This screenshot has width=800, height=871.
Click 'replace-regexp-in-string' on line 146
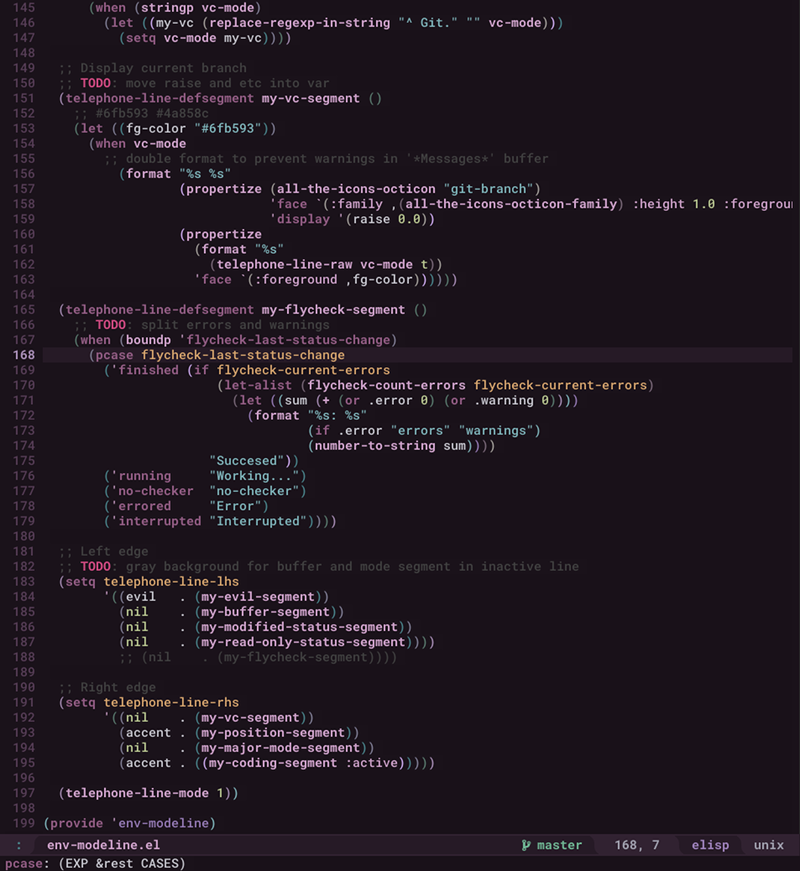pyautogui.click(x=299, y=23)
